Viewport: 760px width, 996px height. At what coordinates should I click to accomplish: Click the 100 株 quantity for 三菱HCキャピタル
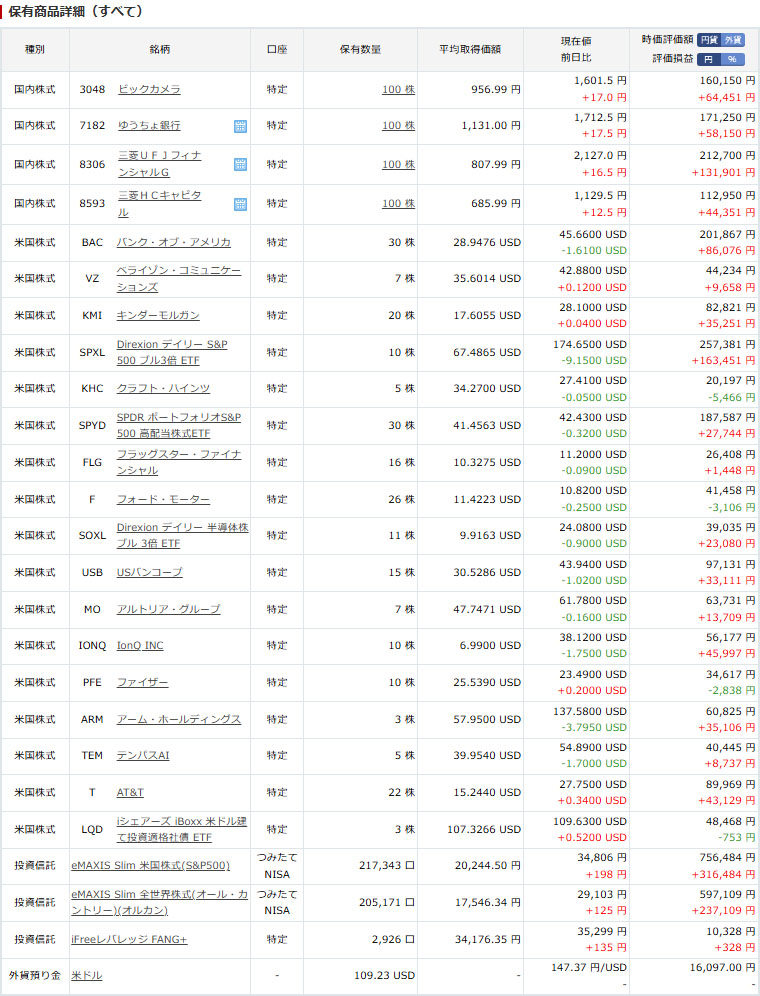[x=397, y=204]
